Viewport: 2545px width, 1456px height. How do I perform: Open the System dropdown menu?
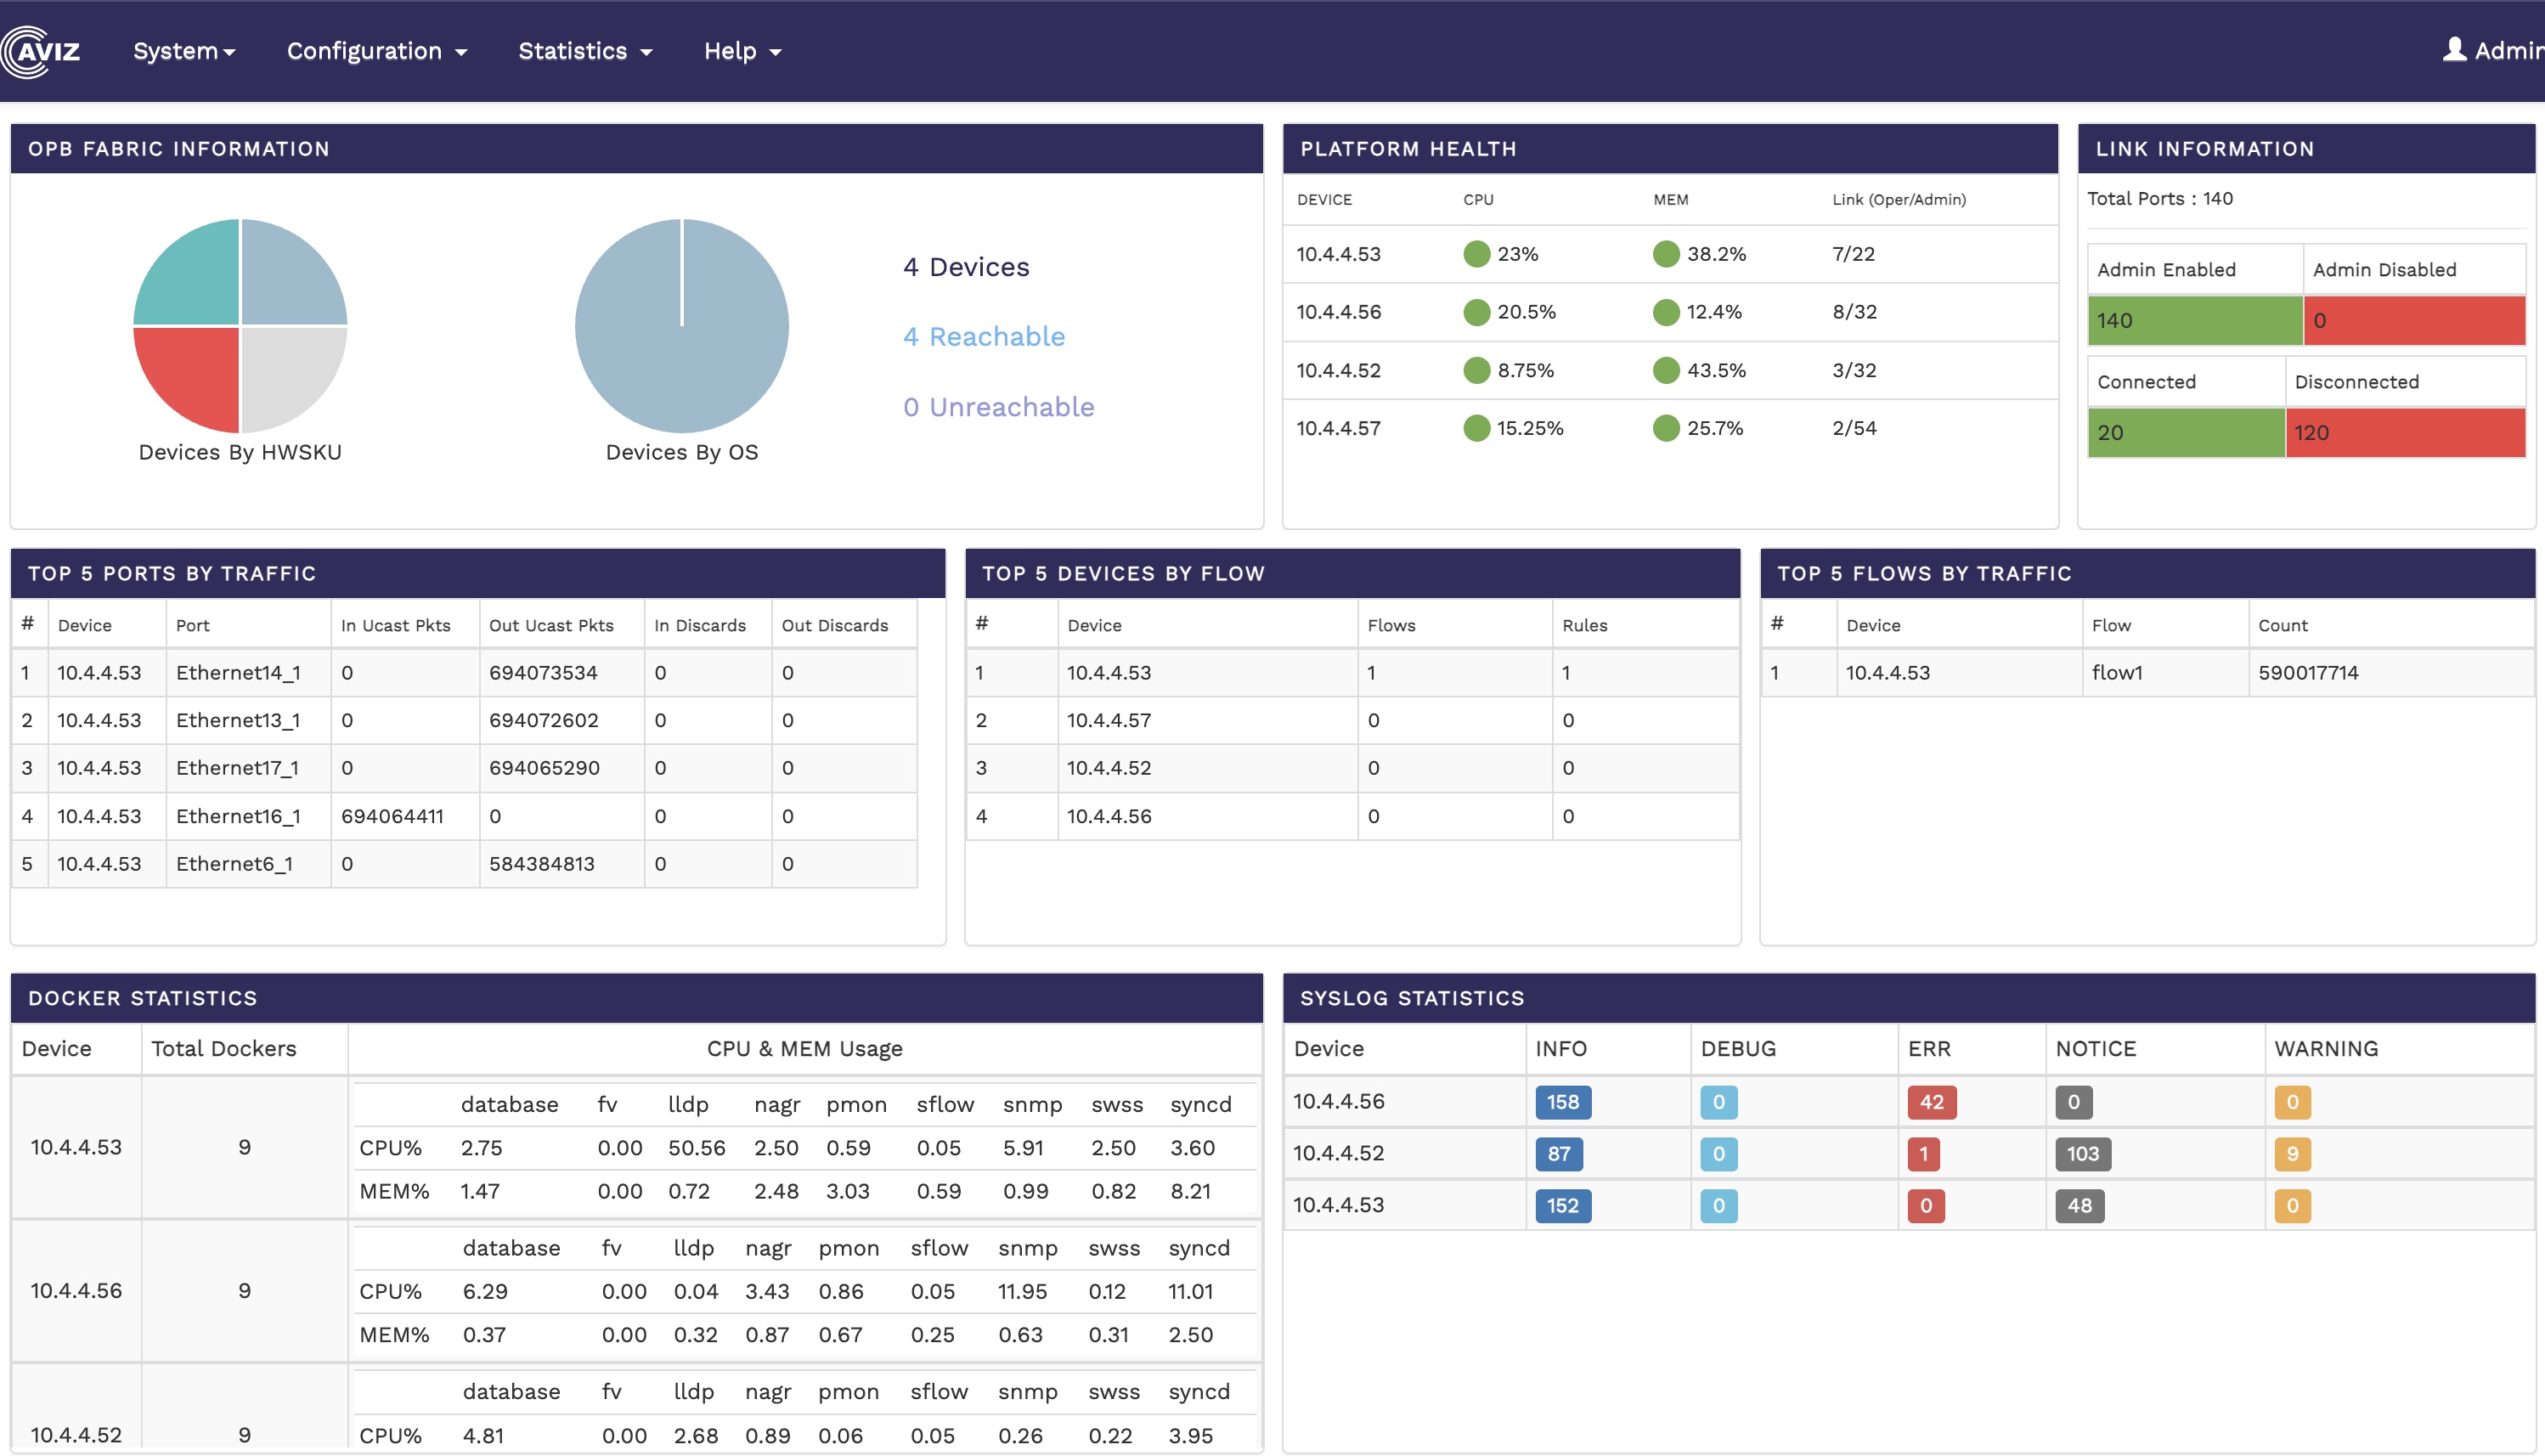184,51
